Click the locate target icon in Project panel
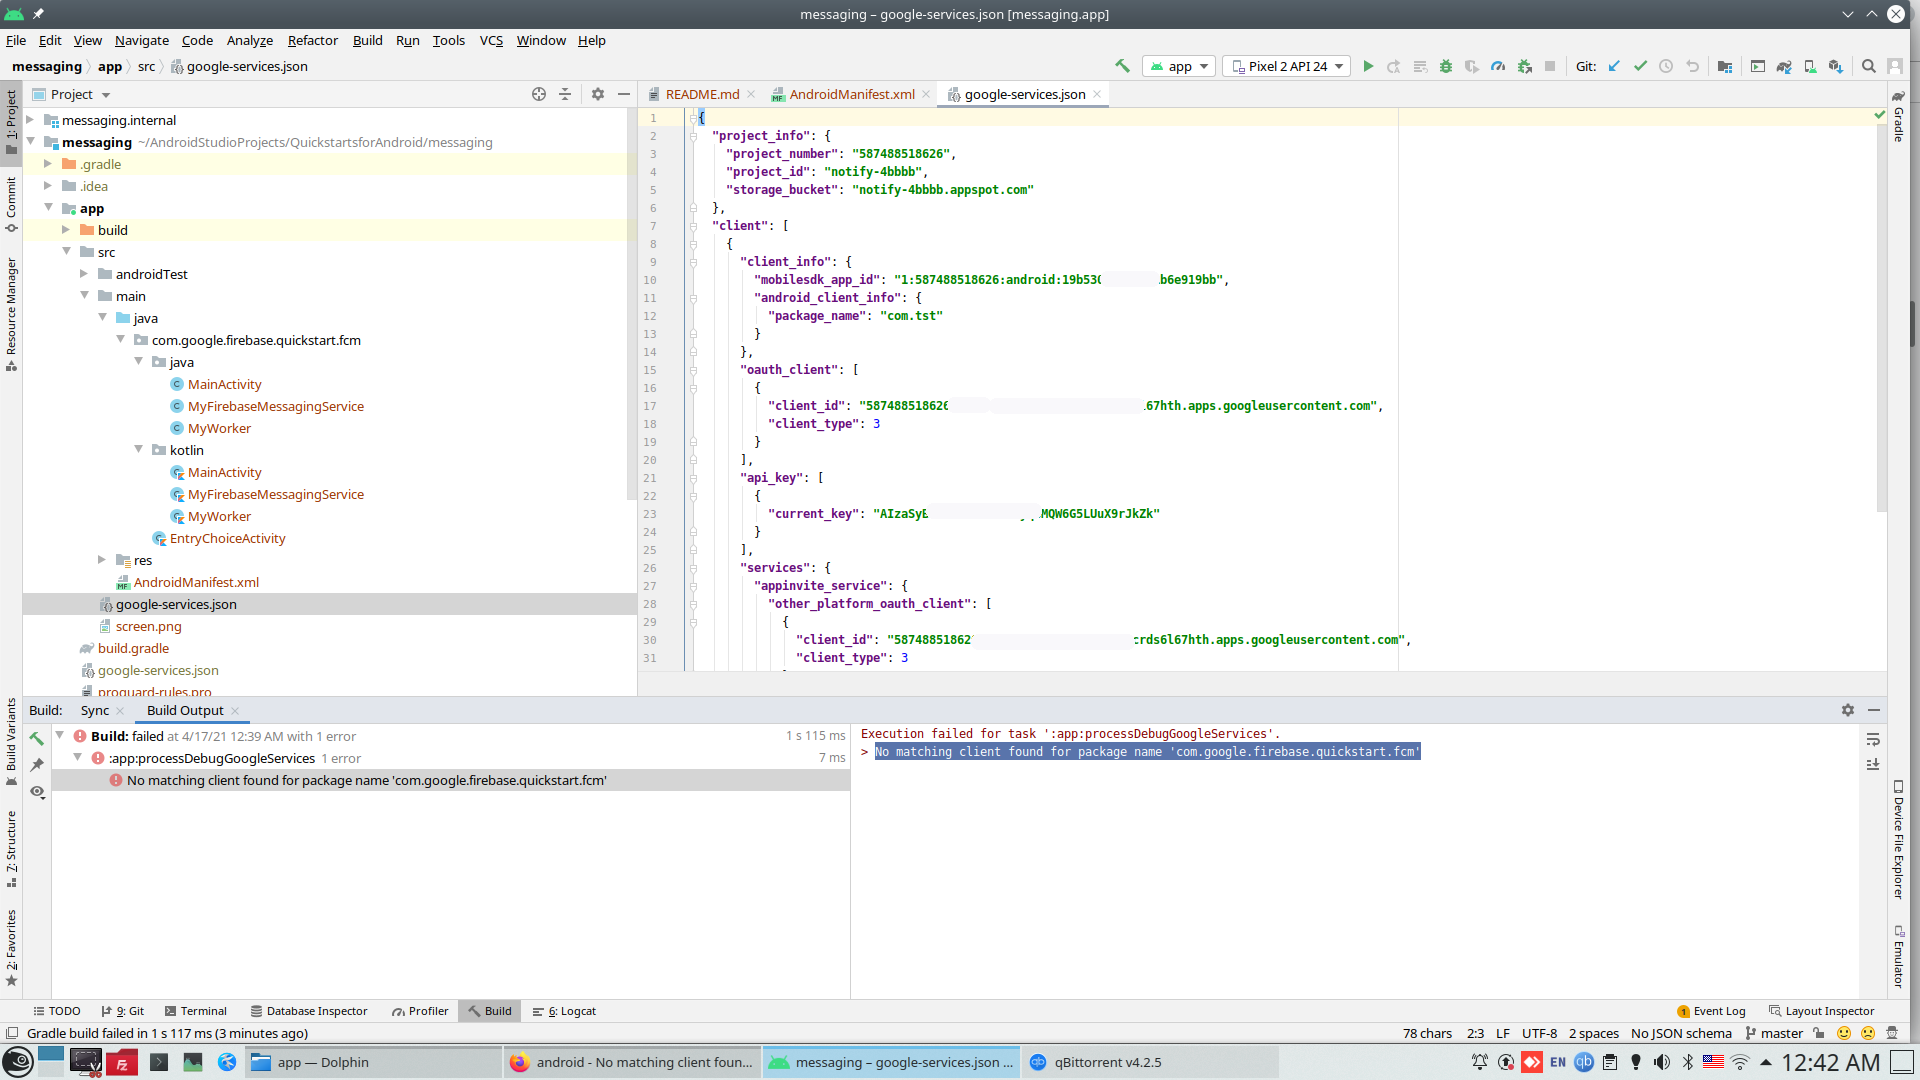The image size is (1920, 1080). click(x=539, y=94)
